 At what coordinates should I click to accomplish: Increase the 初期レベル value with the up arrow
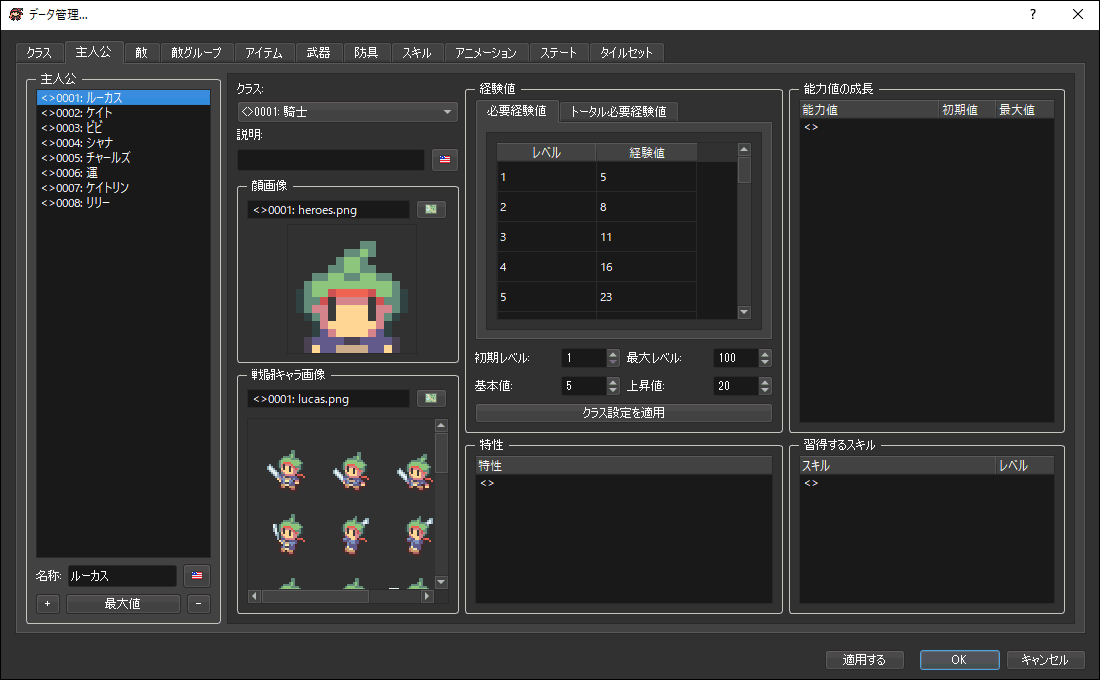click(x=613, y=353)
